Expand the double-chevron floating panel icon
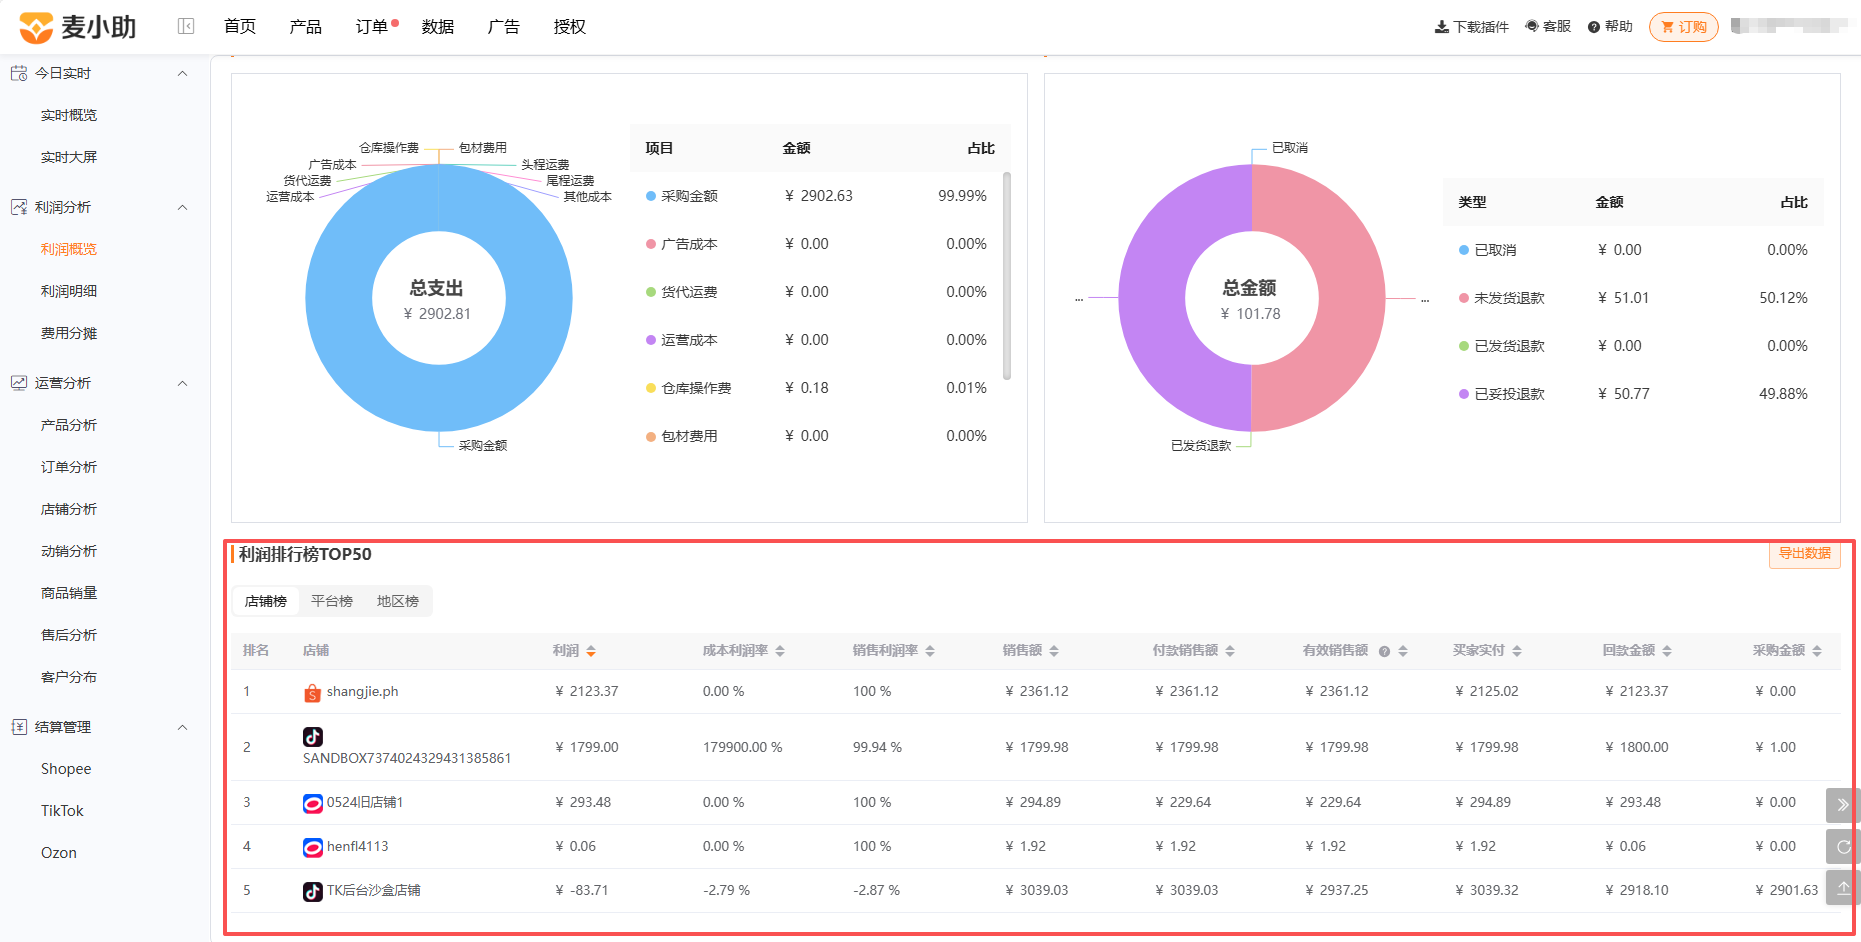1861x942 pixels. (1842, 805)
